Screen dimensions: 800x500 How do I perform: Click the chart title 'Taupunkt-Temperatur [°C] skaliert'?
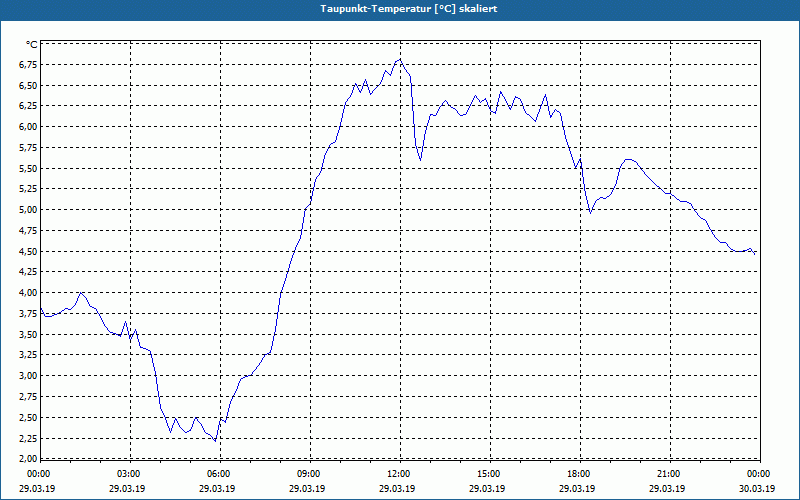[x=409, y=9]
